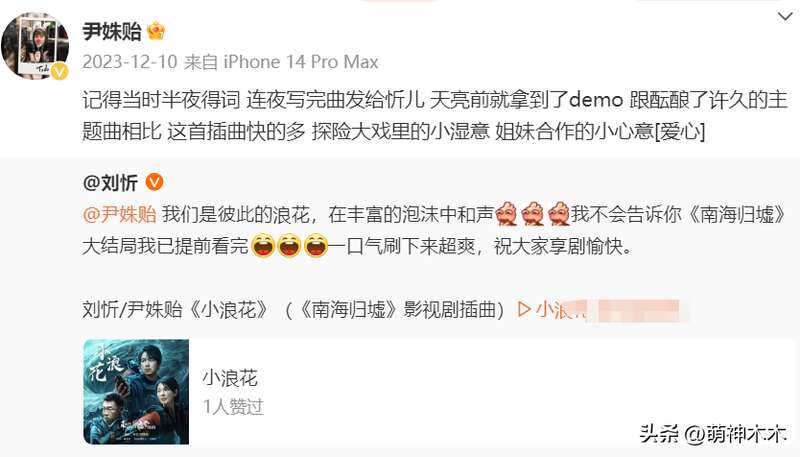Click the orange verified badge next to 刘忻
The image size is (800, 457).
pyautogui.click(x=154, y=182)
